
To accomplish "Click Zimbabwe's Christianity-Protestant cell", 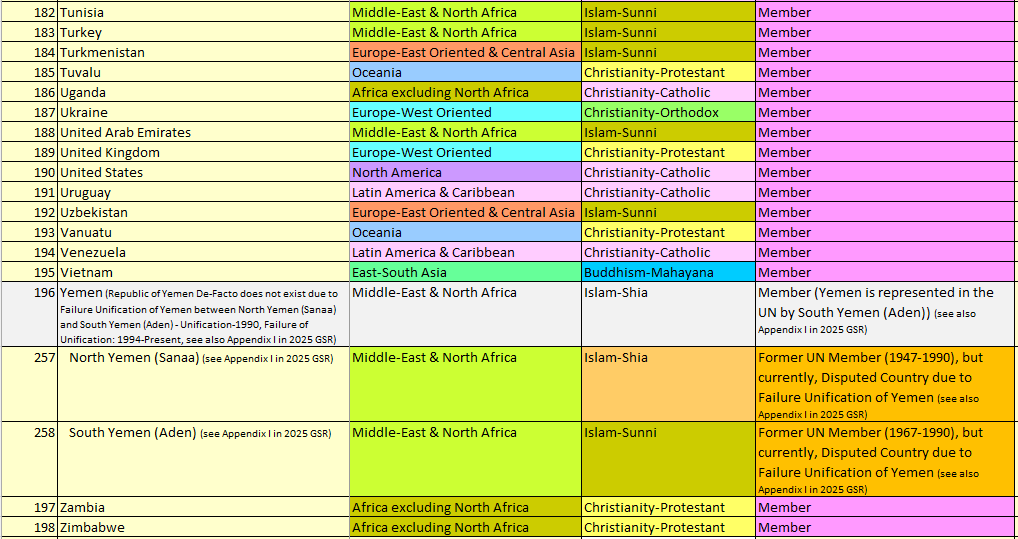I will [669, 527].
